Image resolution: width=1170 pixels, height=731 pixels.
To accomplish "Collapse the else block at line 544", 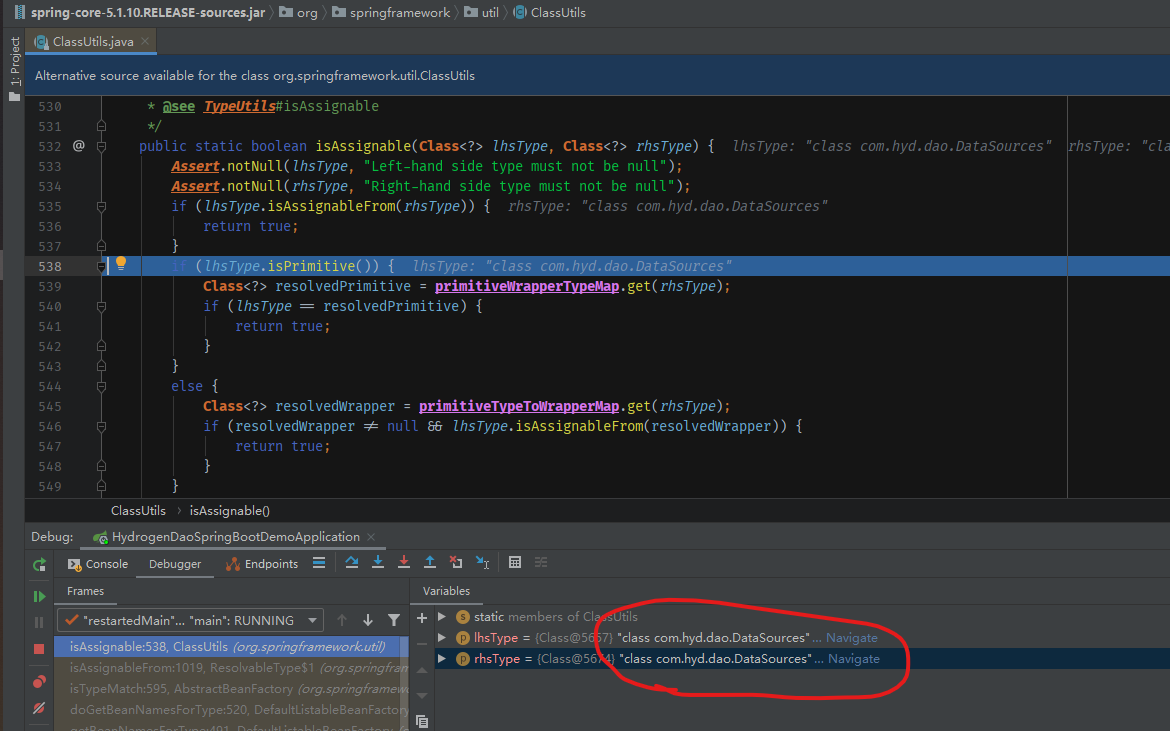I will coord(101,386).
